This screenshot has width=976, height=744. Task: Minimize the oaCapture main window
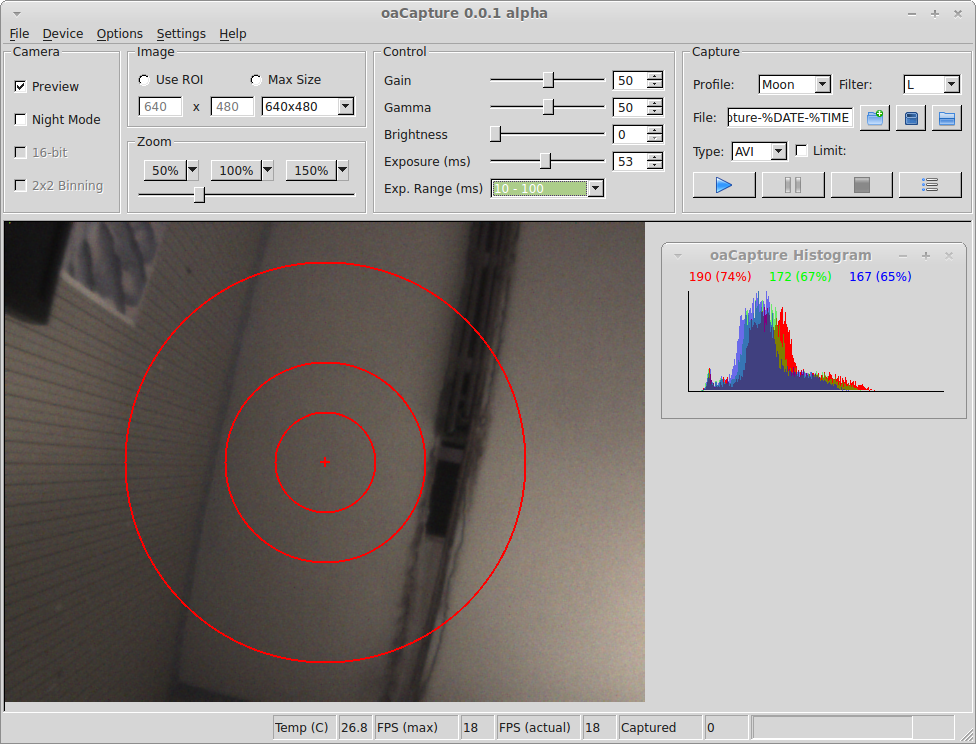point(912,14)
